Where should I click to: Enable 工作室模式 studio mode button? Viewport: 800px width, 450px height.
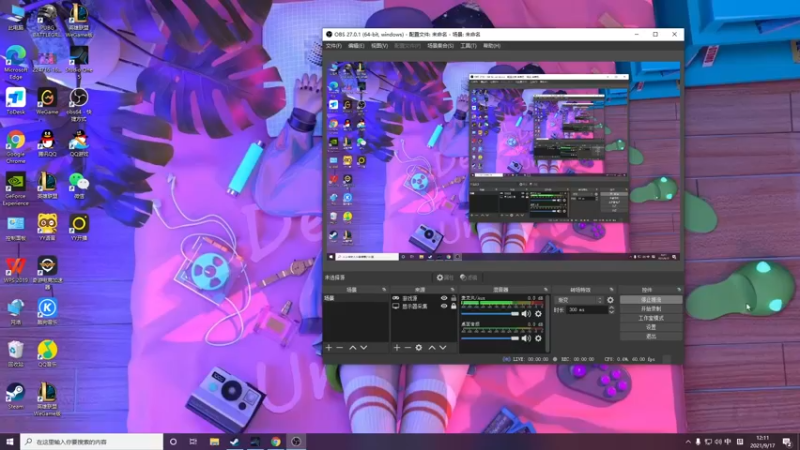pyautogui.click(x=651, y=318)
